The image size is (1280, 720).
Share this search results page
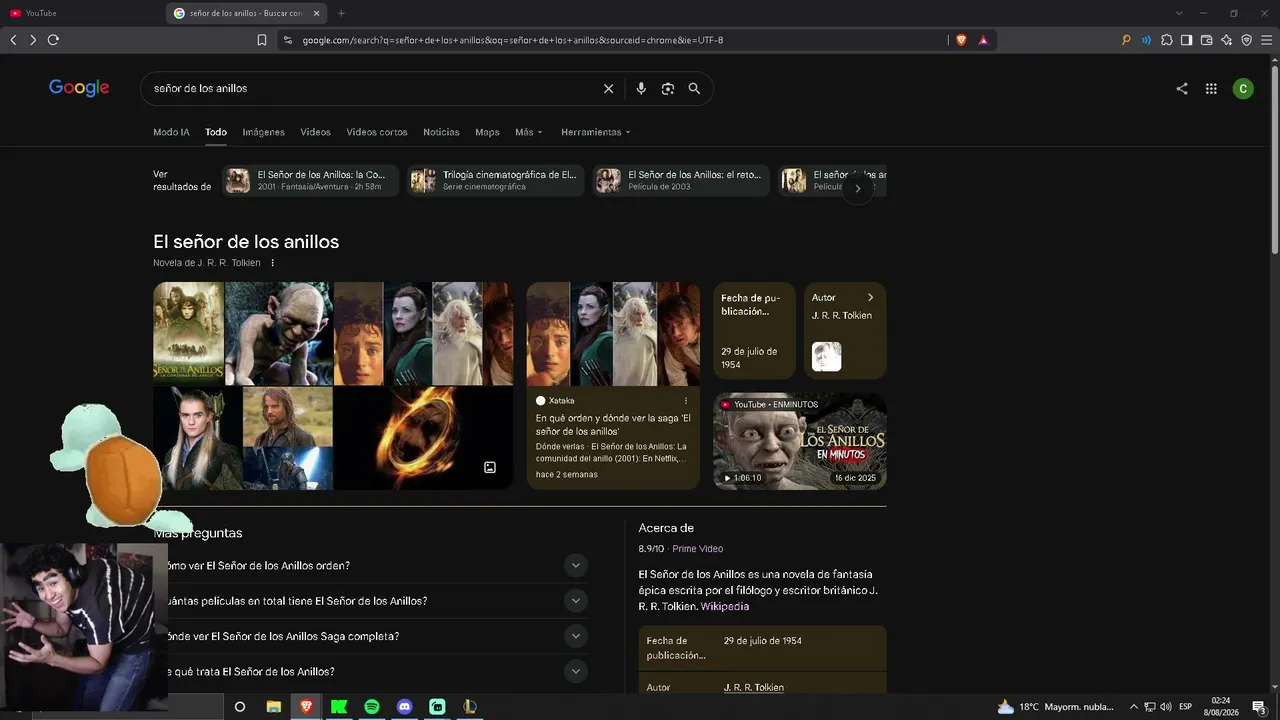1182,89
